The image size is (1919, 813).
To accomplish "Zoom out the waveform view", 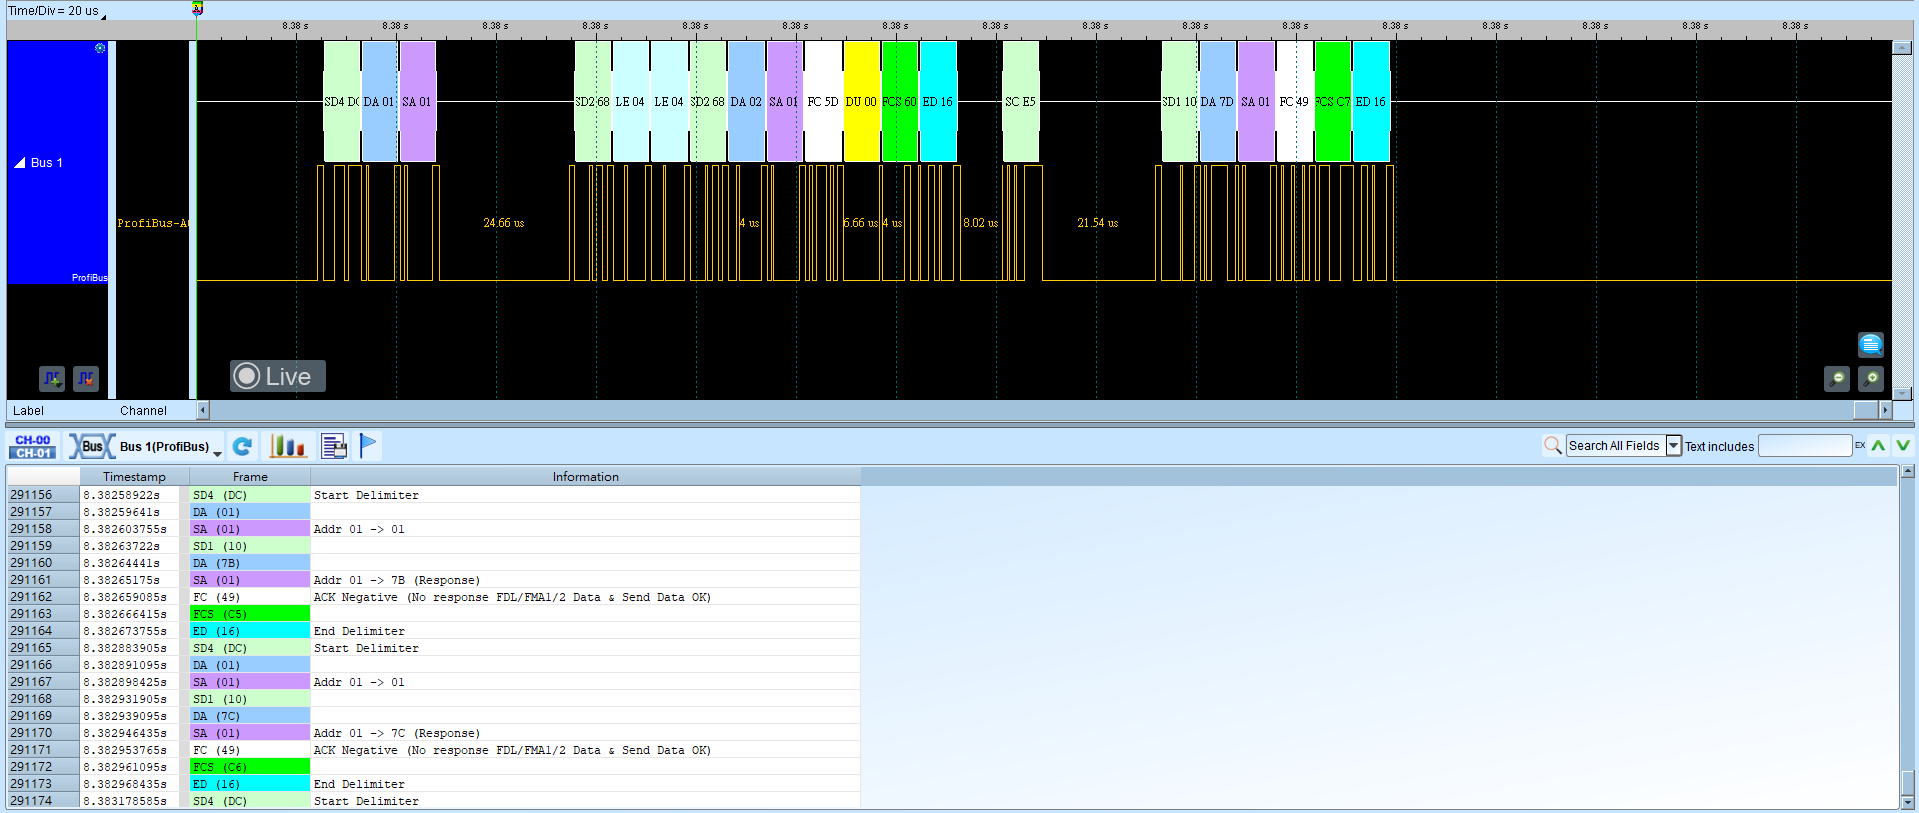I will 1837,379.
